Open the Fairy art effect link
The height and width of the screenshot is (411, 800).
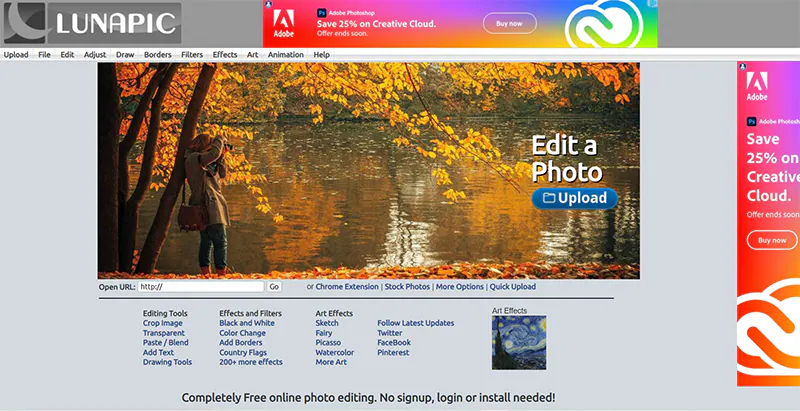(x=323, y=333)
